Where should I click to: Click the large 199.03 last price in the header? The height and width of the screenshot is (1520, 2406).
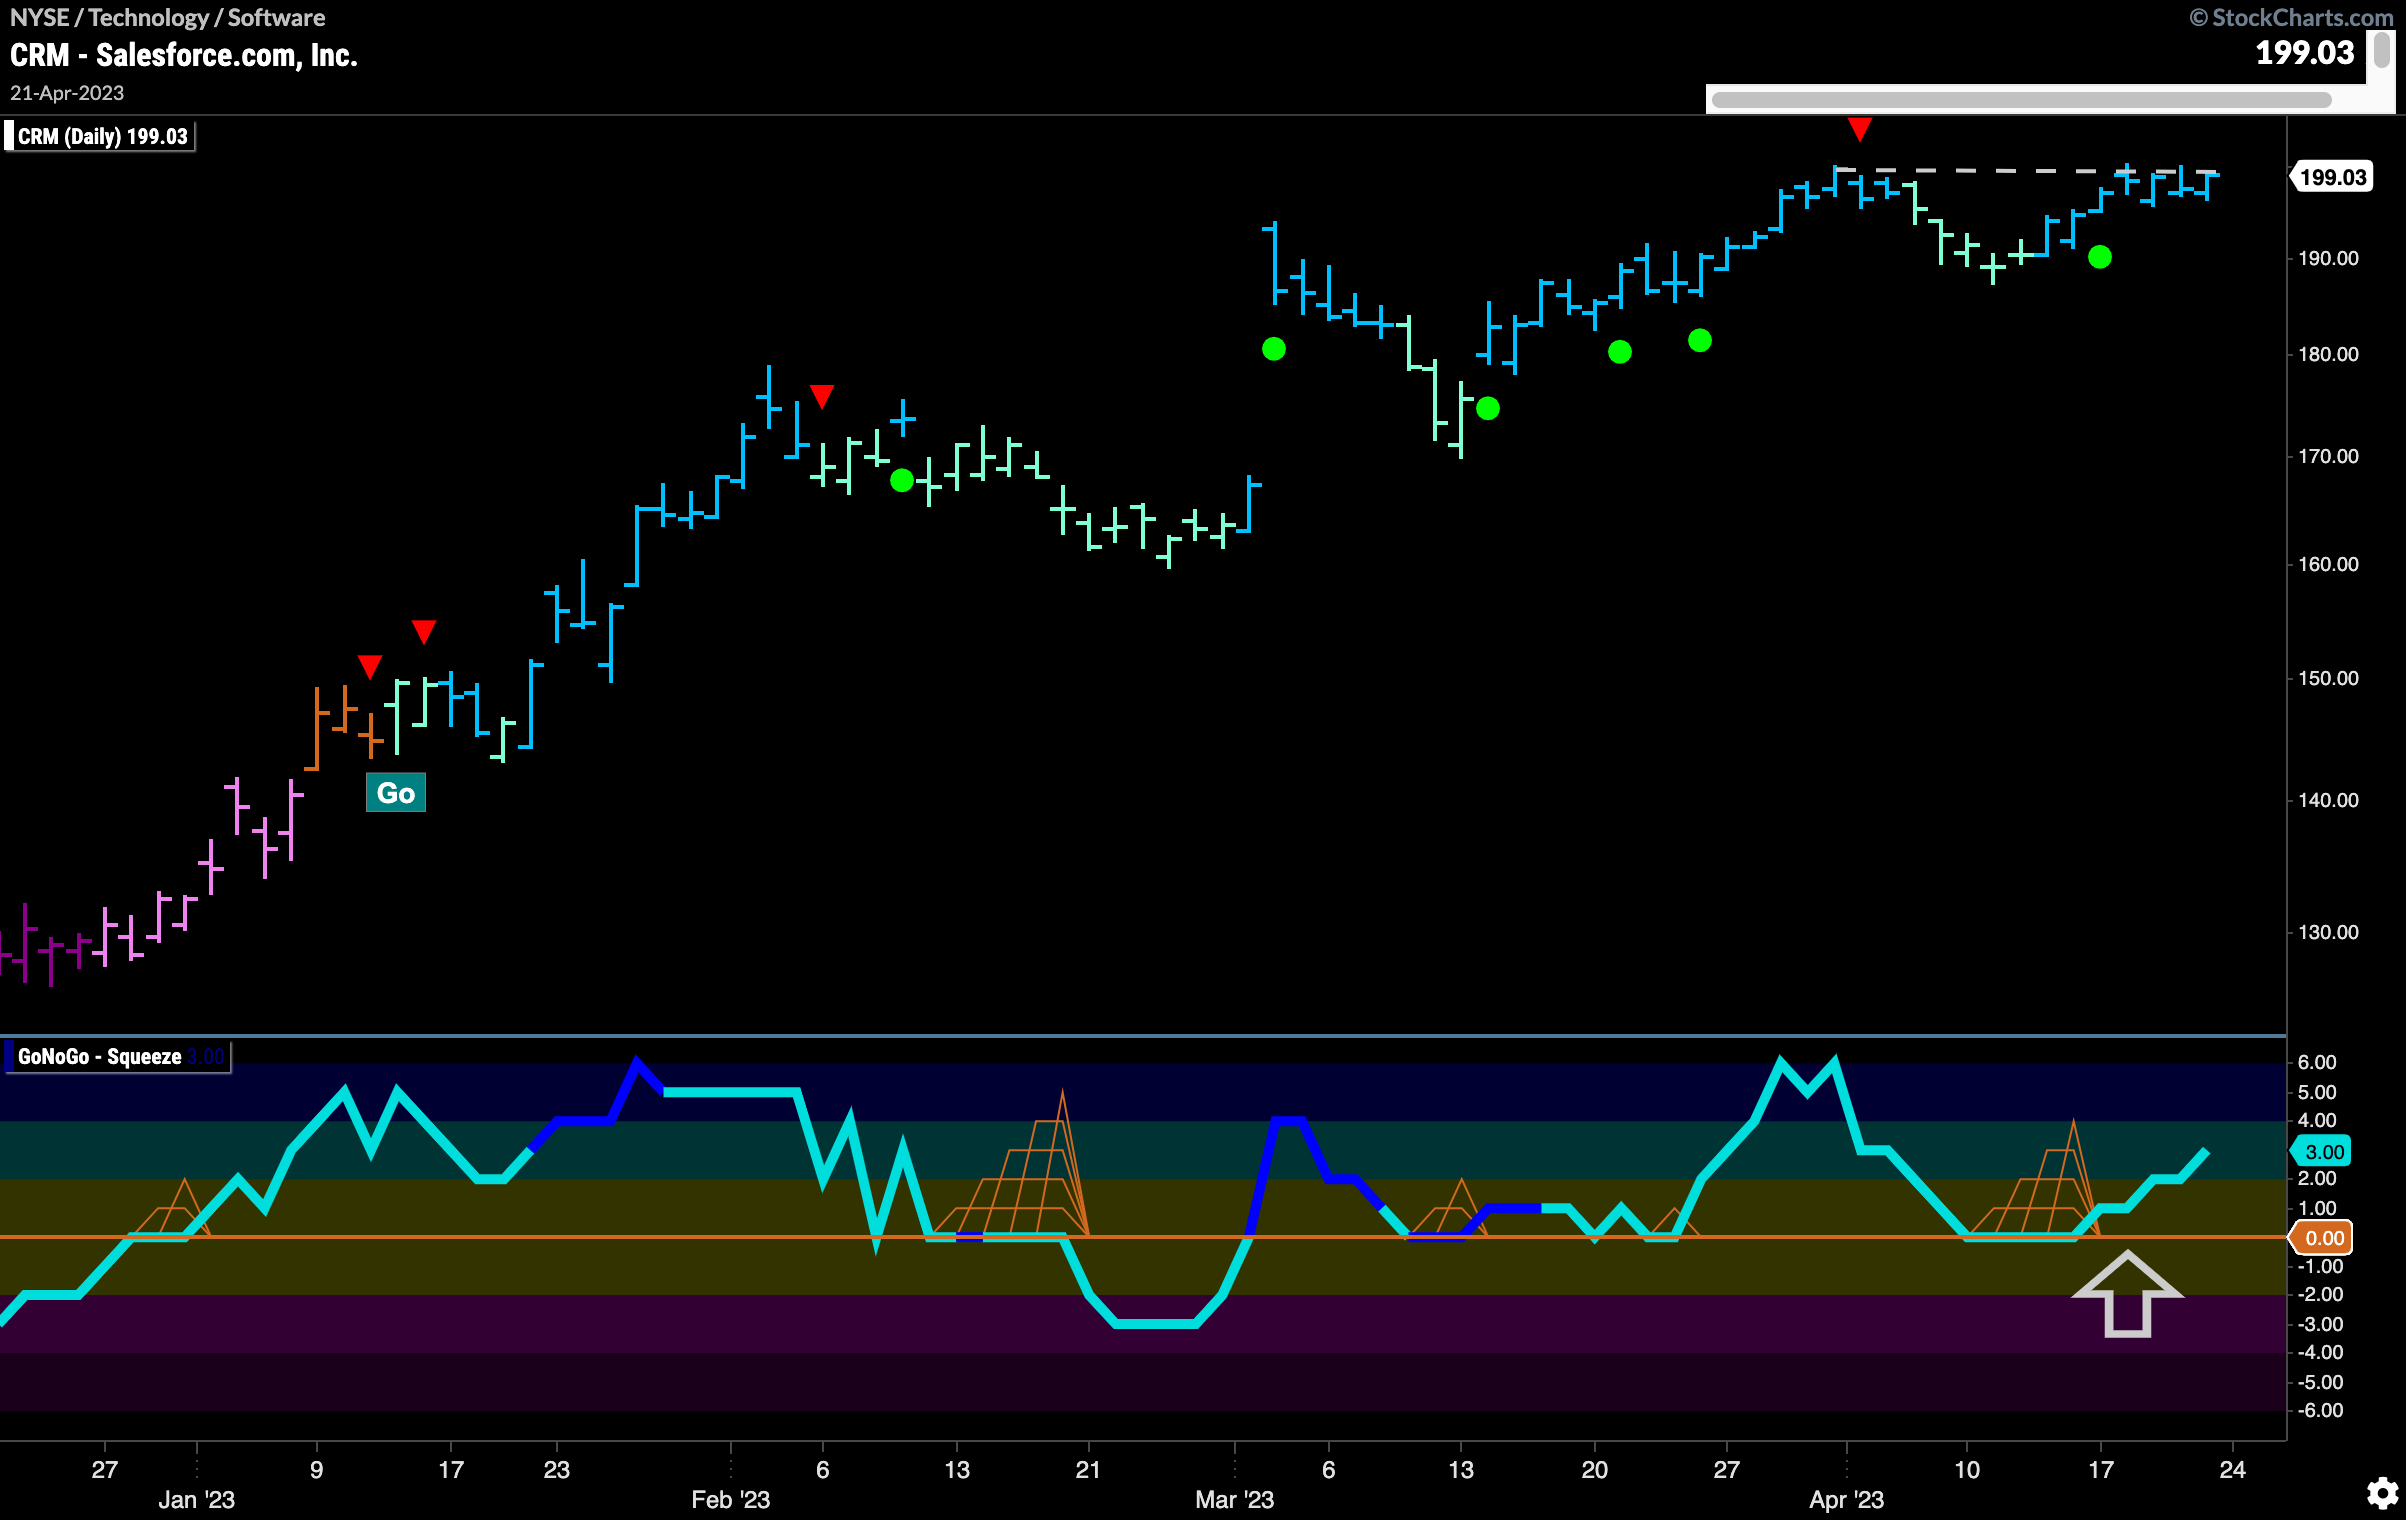point(2305,52)
